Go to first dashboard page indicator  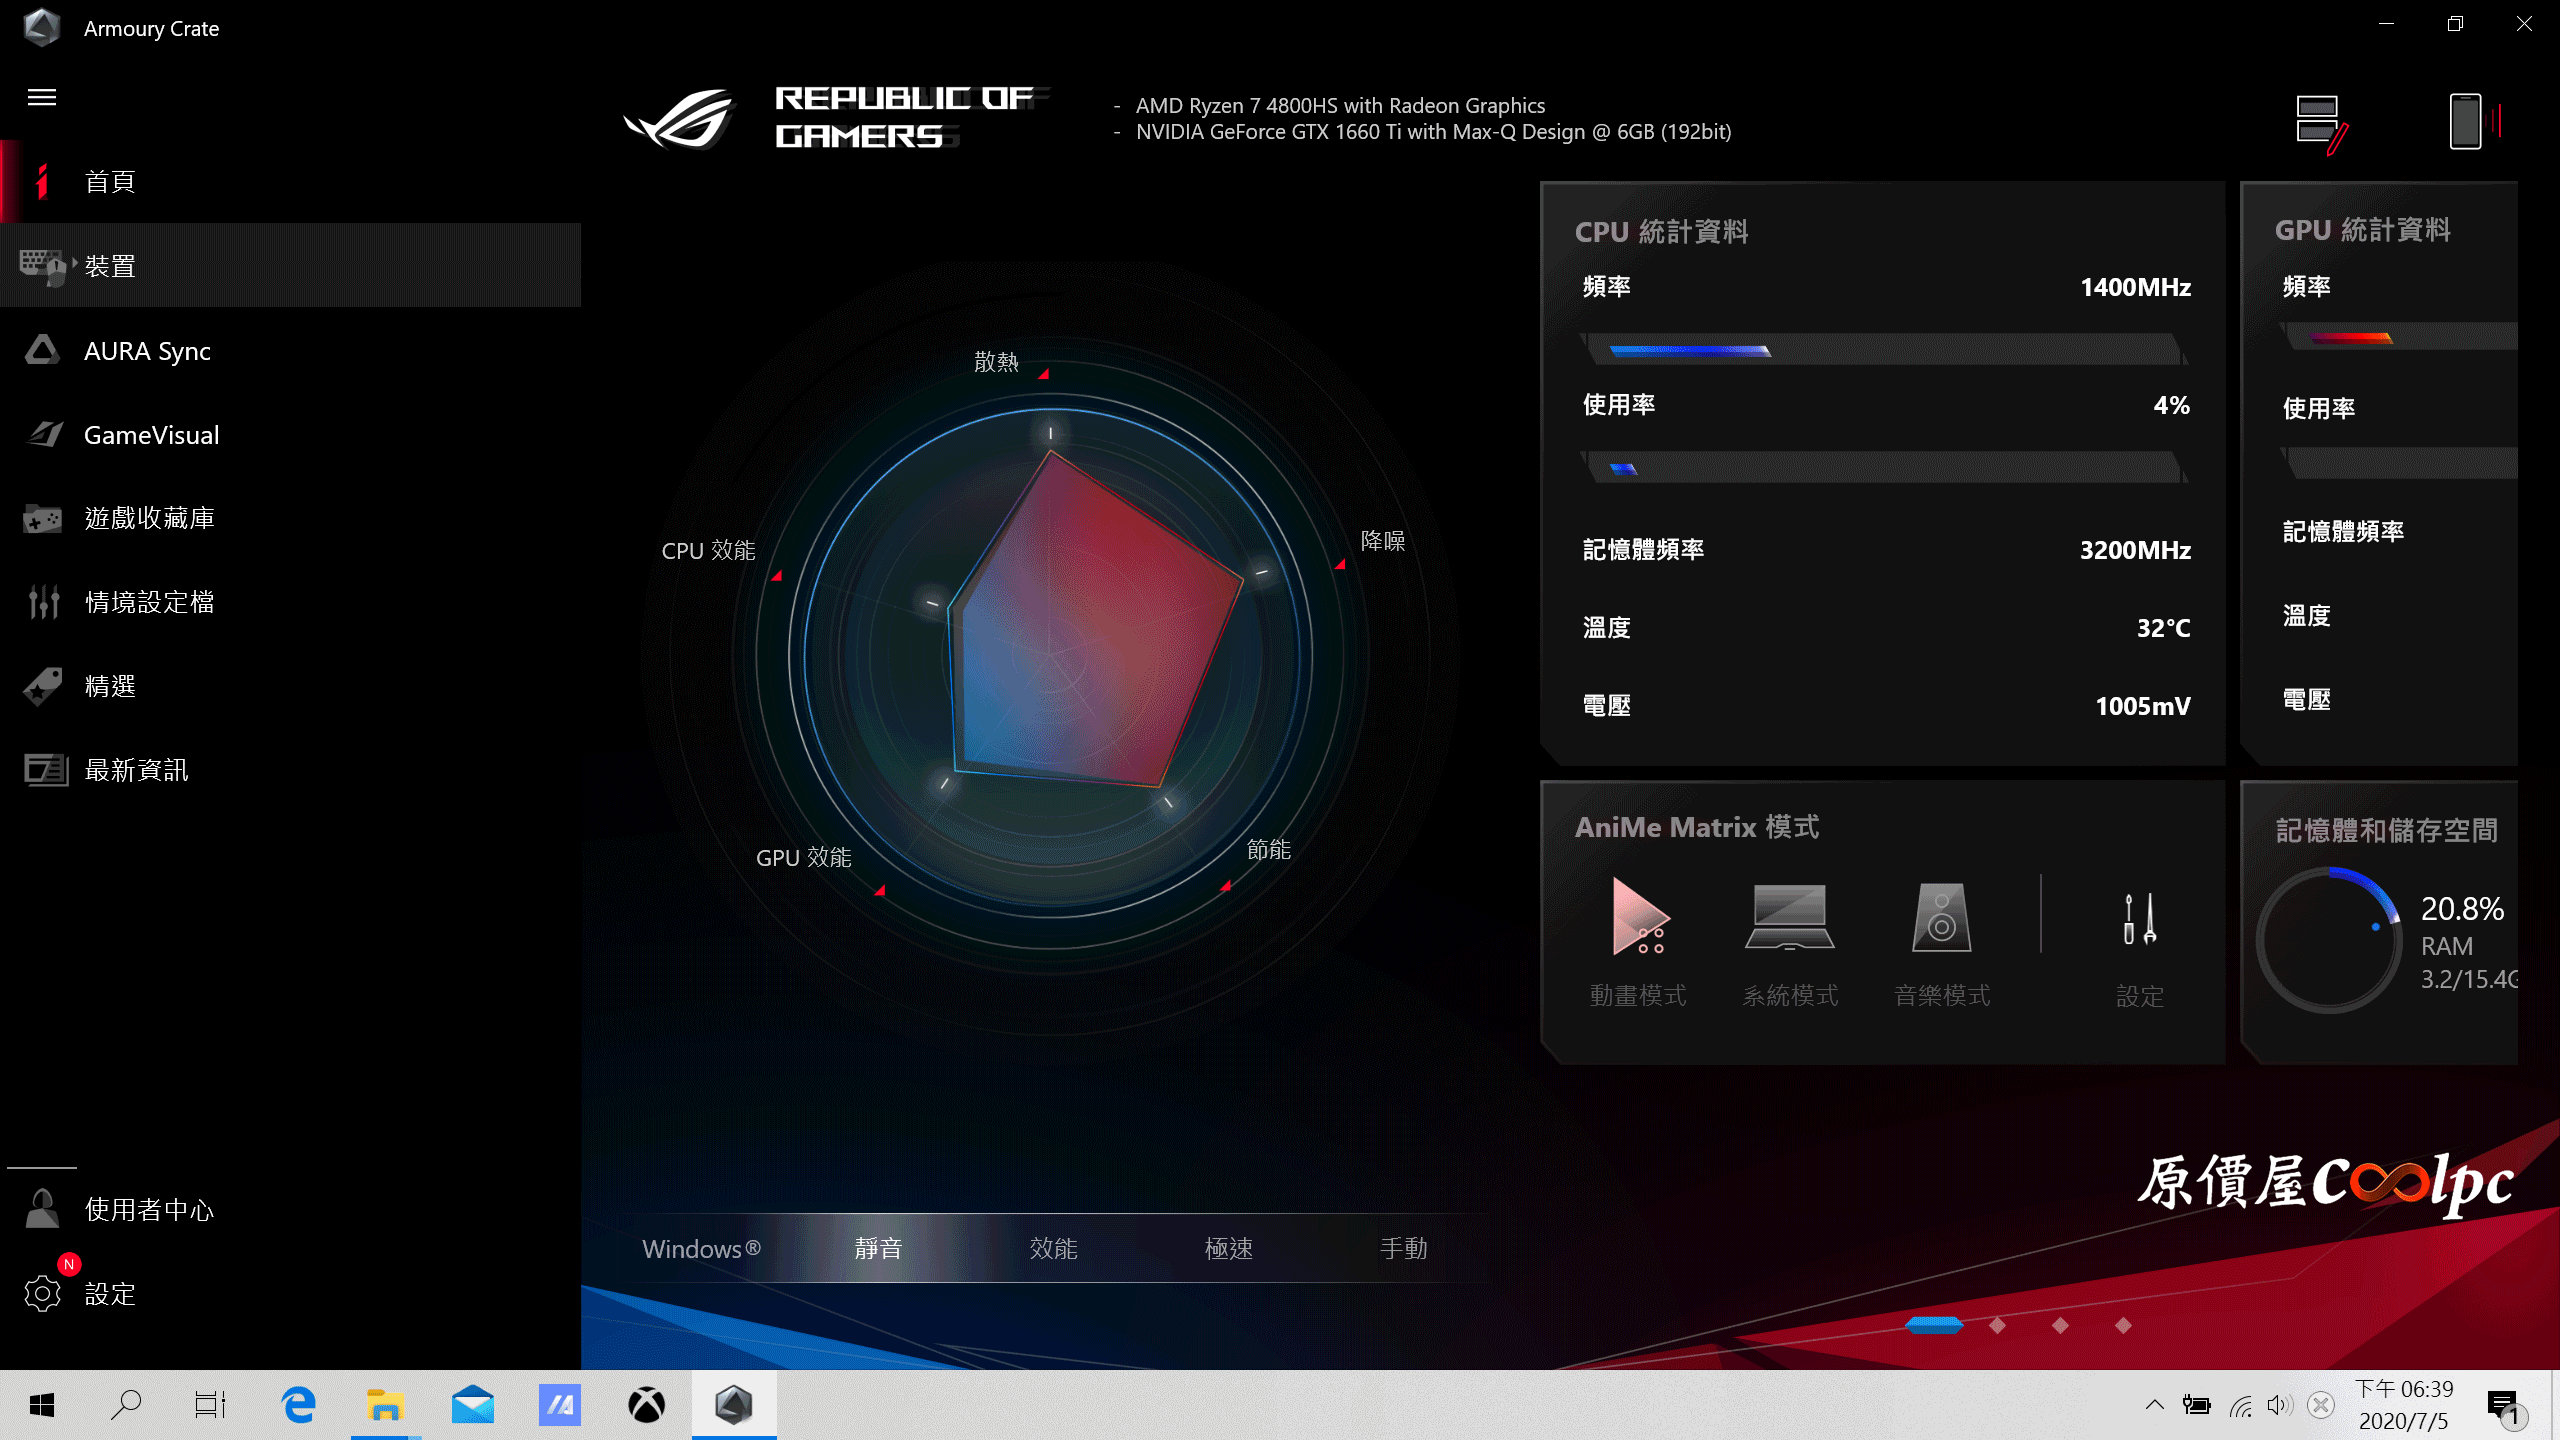coord(1934,1325)
